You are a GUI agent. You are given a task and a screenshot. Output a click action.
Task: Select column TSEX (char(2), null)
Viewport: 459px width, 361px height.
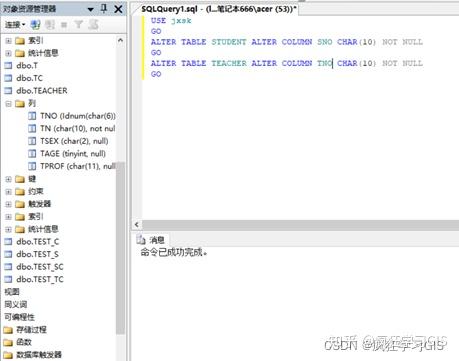tap(74, 141)
